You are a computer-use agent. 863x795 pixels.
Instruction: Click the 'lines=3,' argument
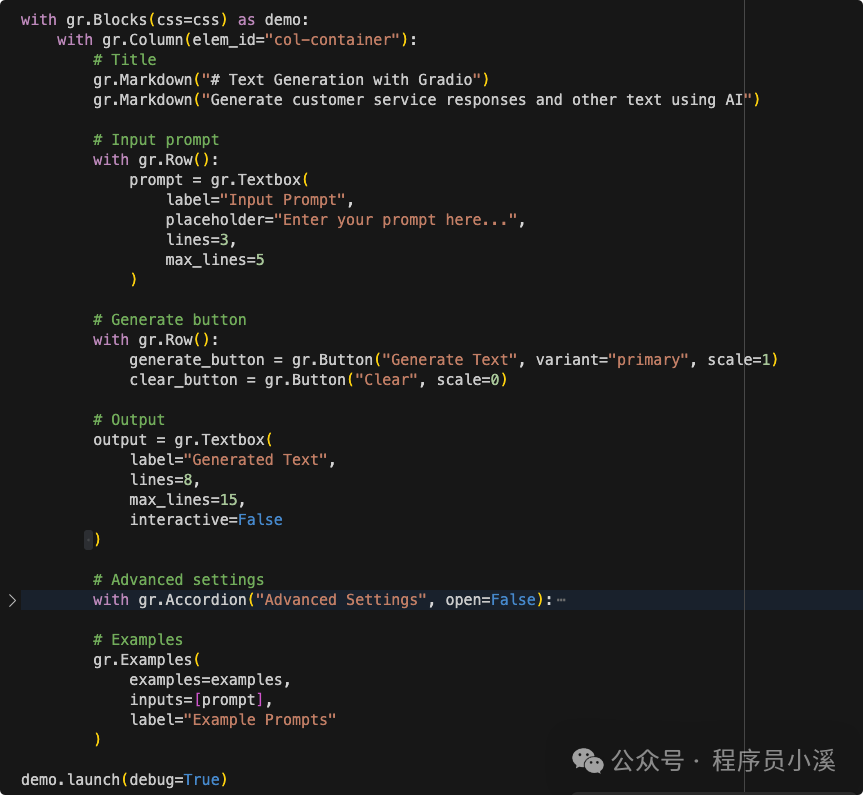[x=201, y=239]
